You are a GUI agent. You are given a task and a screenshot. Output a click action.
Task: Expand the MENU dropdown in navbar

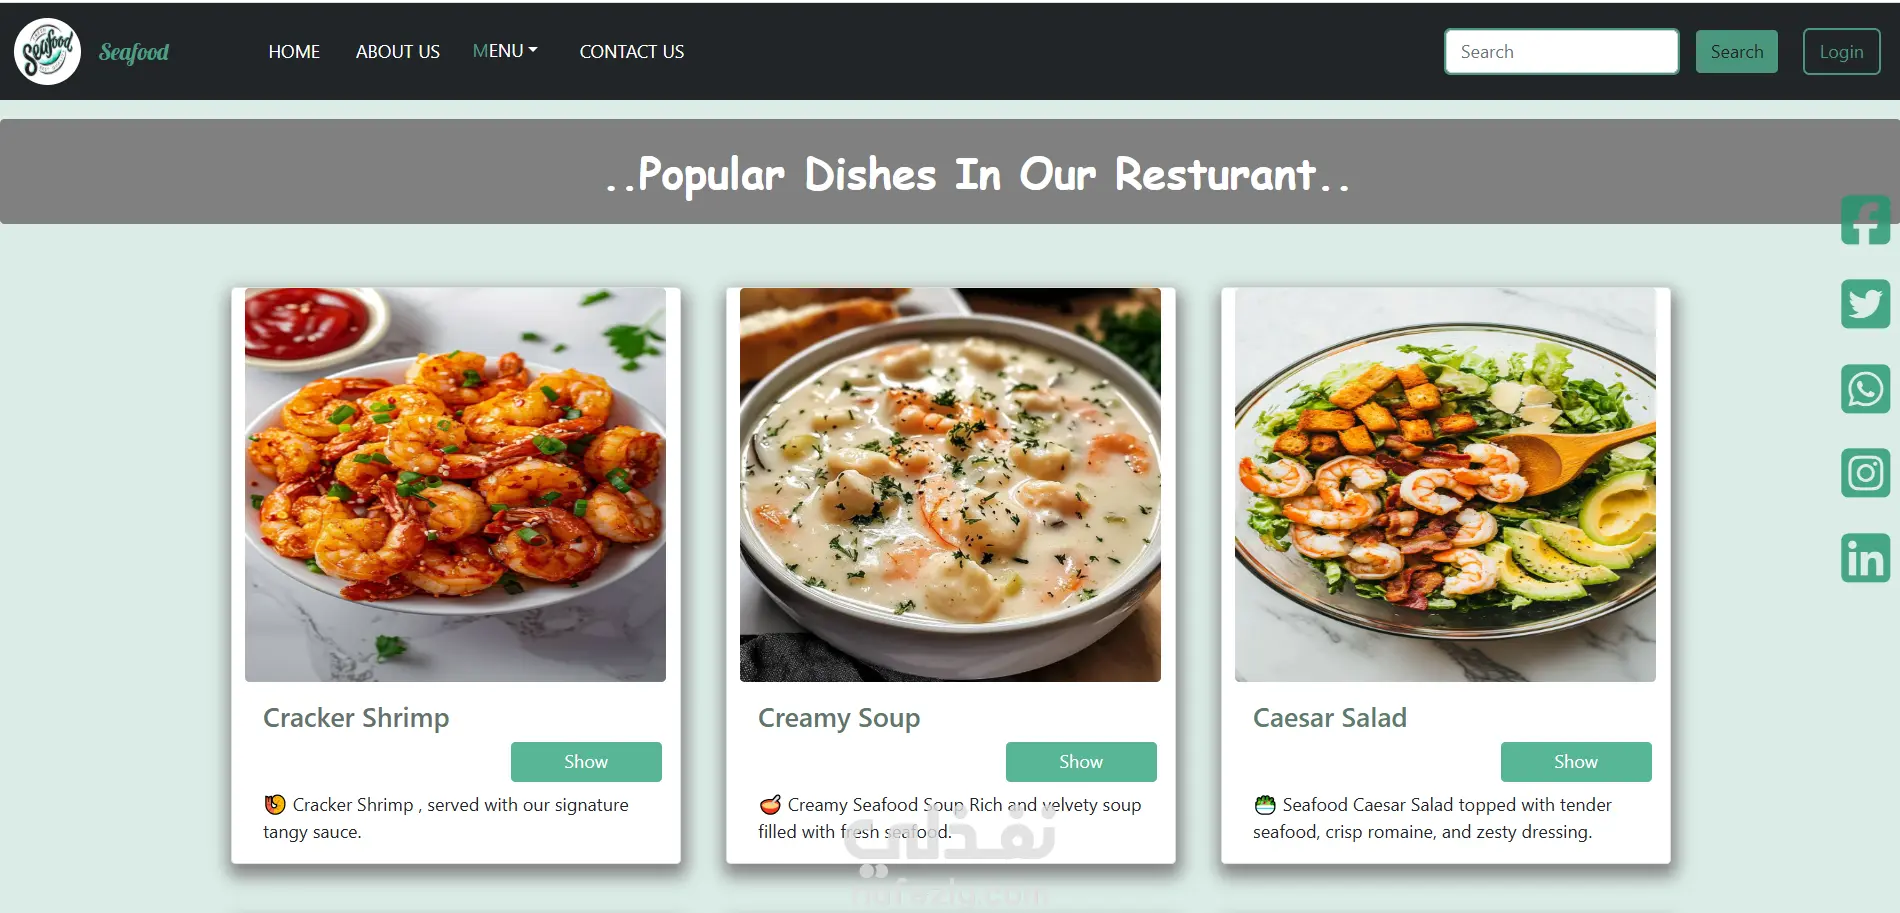point(505,51)
